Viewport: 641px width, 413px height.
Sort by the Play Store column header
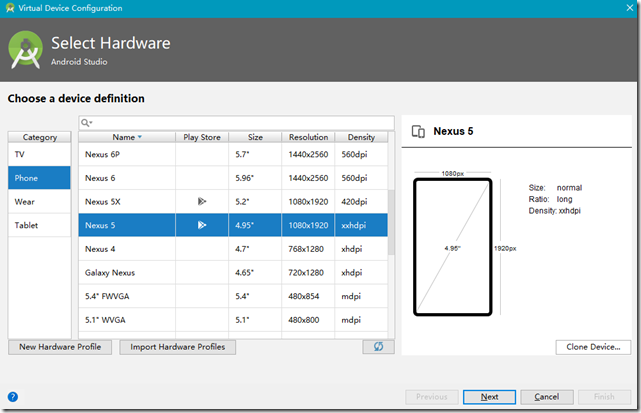coord(202,137)
